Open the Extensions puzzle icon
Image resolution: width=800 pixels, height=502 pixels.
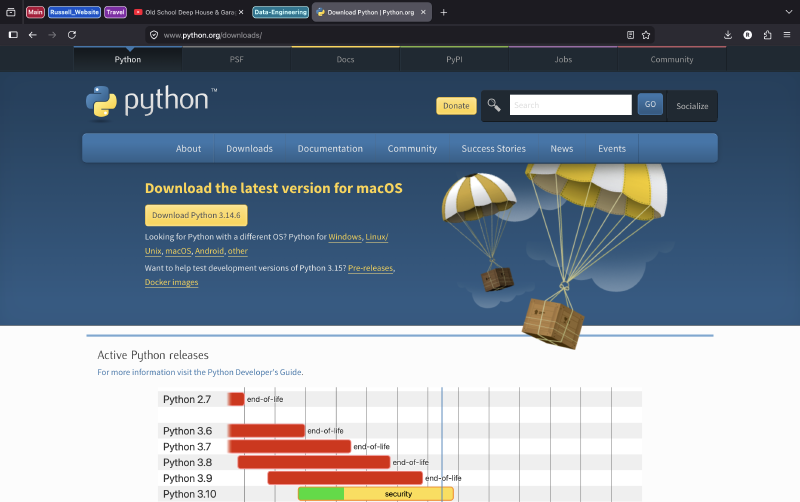click(767, 35)
